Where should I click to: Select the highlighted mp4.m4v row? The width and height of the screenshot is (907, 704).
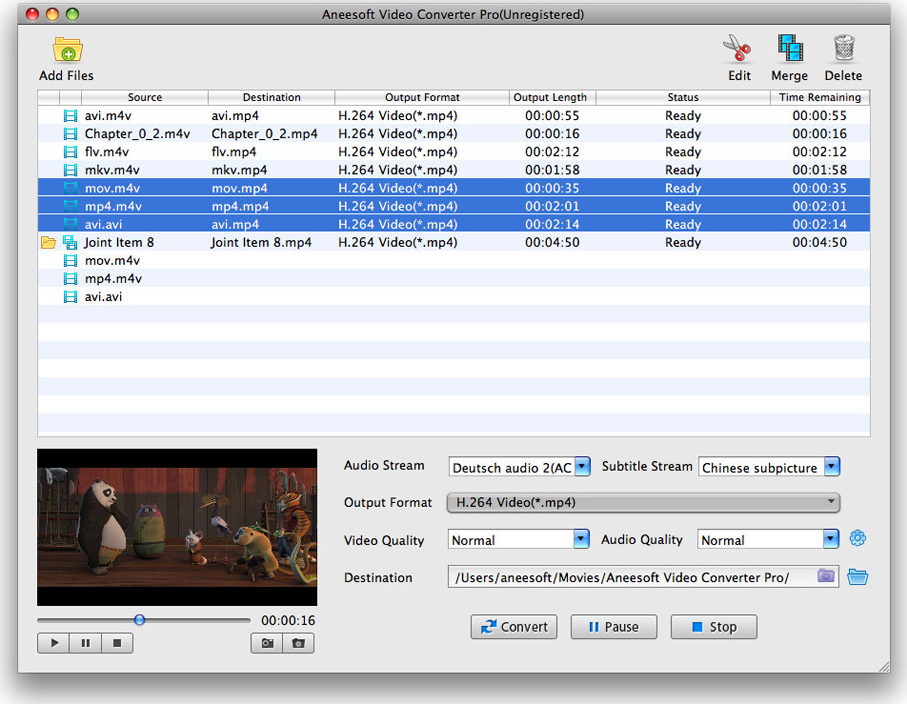[x=454, y=206]
